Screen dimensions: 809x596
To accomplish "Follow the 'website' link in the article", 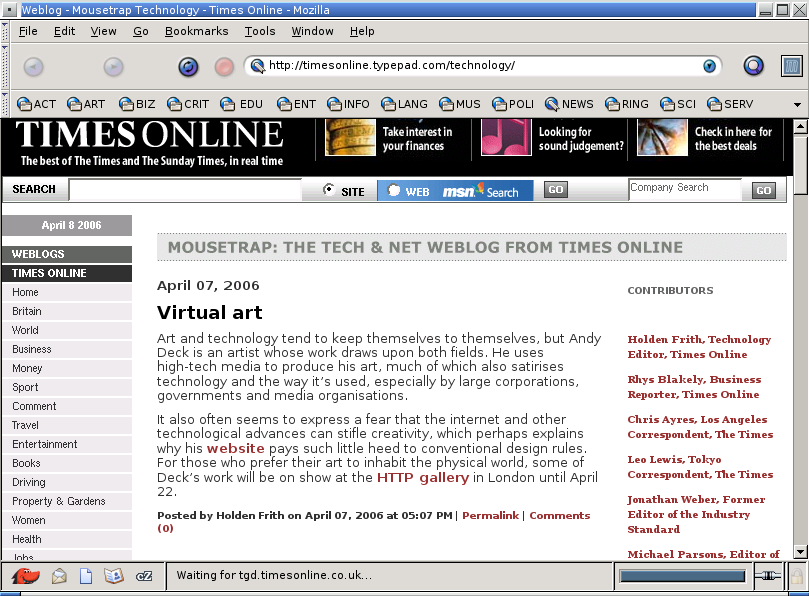I will [235, 448].
